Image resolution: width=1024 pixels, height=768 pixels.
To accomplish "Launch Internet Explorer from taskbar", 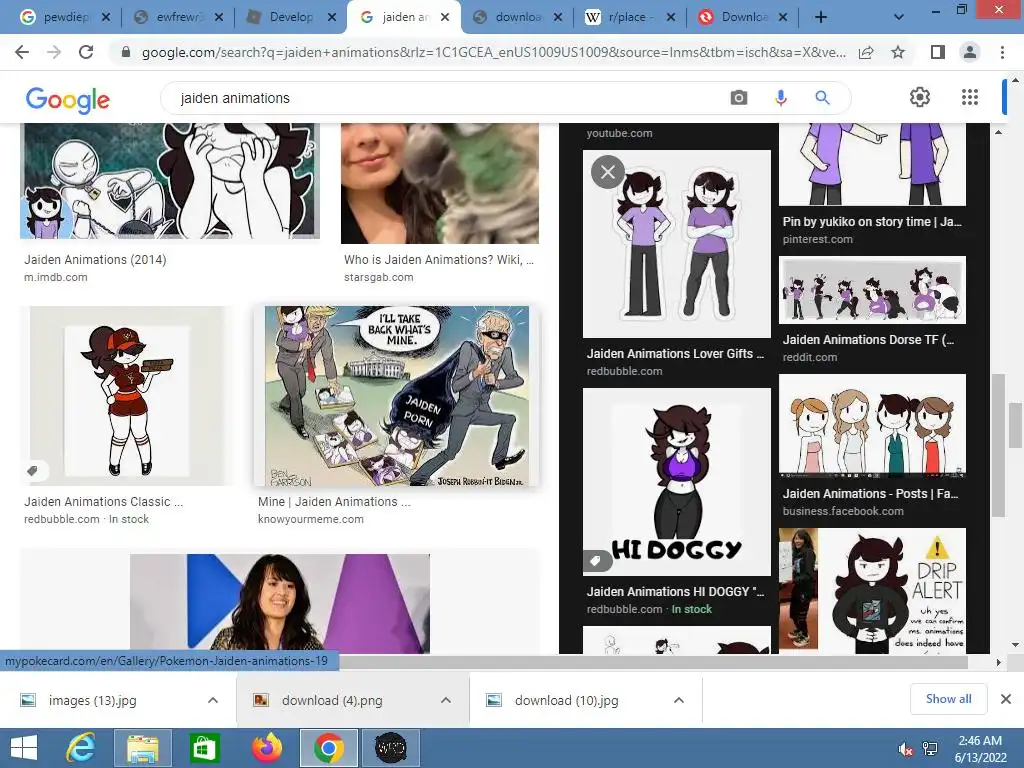I will [x=81, y=748].
